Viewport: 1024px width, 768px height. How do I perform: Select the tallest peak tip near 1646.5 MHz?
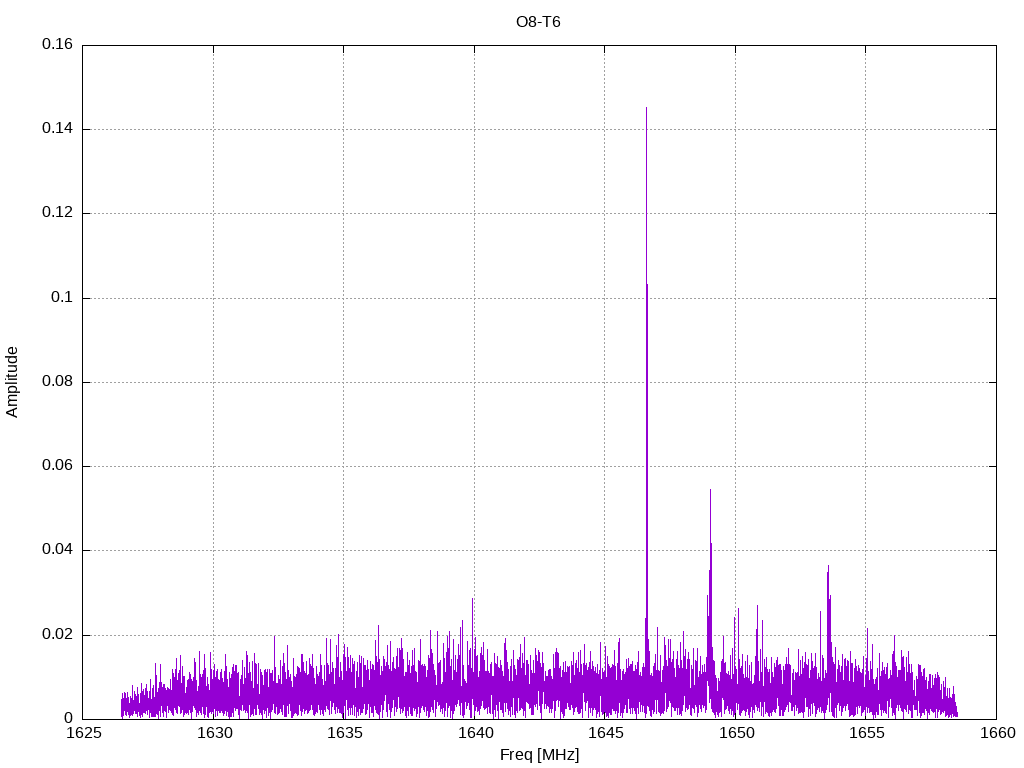click(x=646, y=108)
